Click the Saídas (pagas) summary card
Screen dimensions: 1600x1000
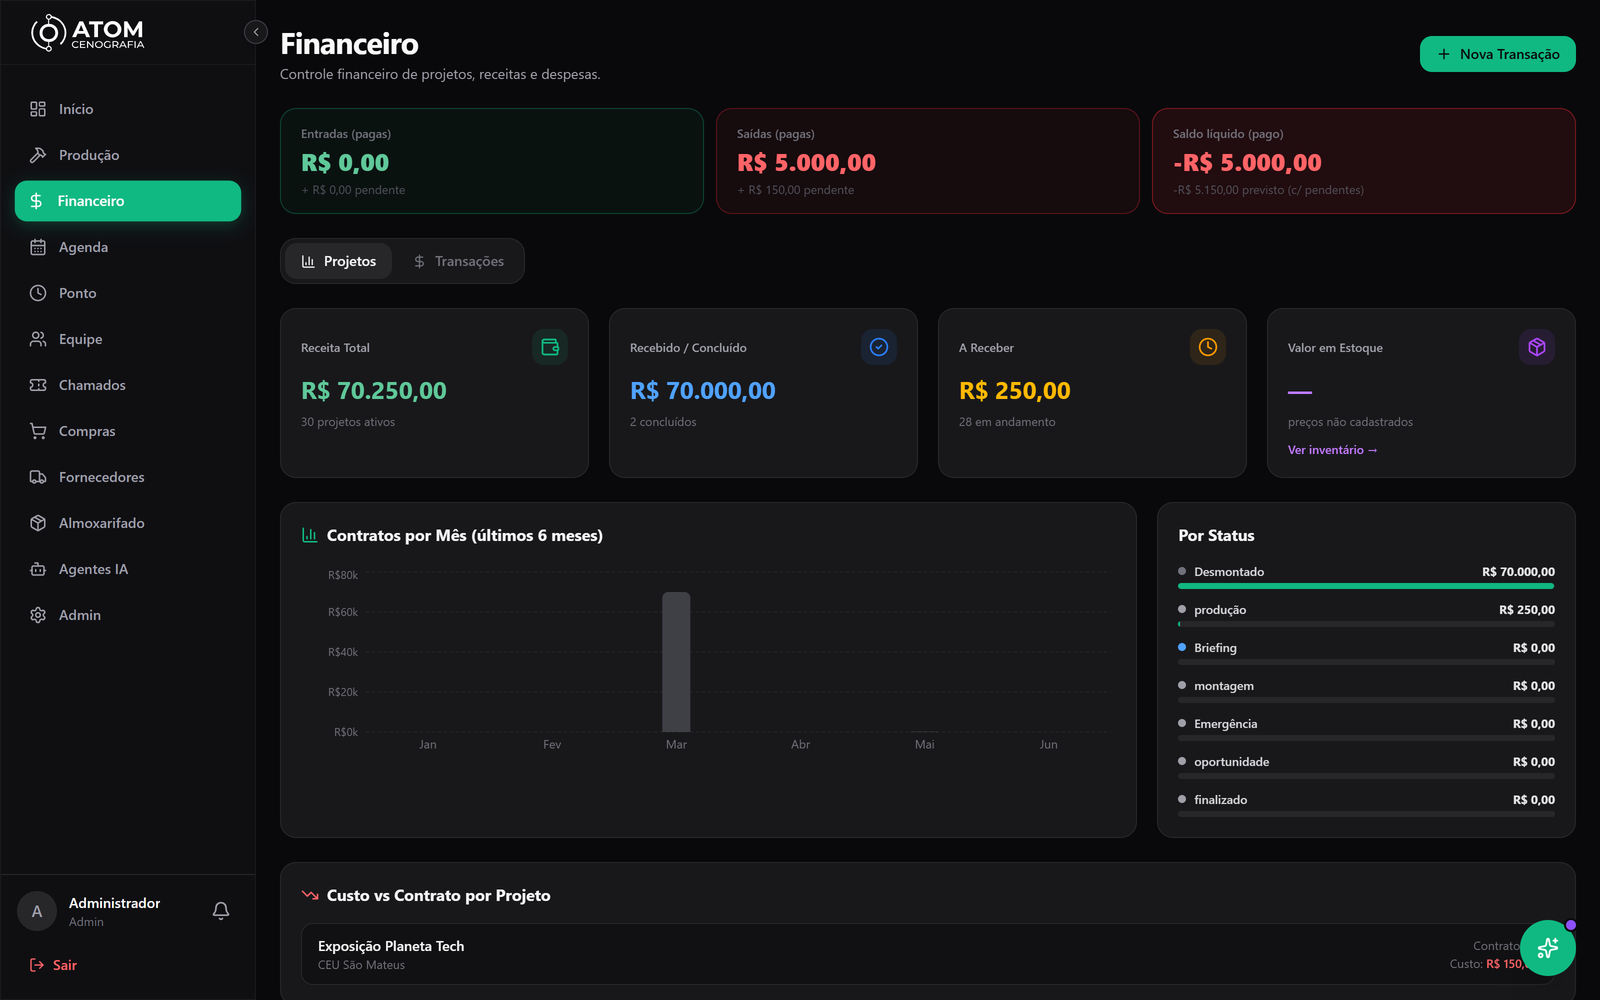pos(928,161)
